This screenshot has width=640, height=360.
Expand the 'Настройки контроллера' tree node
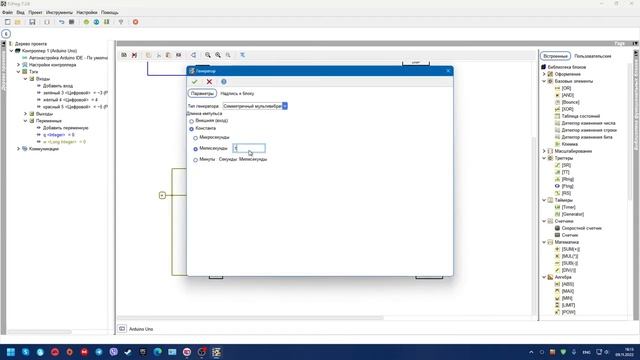click(18, 65)
